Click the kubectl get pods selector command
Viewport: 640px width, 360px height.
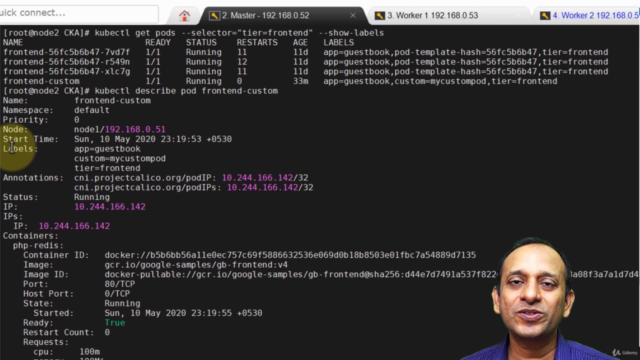coord(239,33)
